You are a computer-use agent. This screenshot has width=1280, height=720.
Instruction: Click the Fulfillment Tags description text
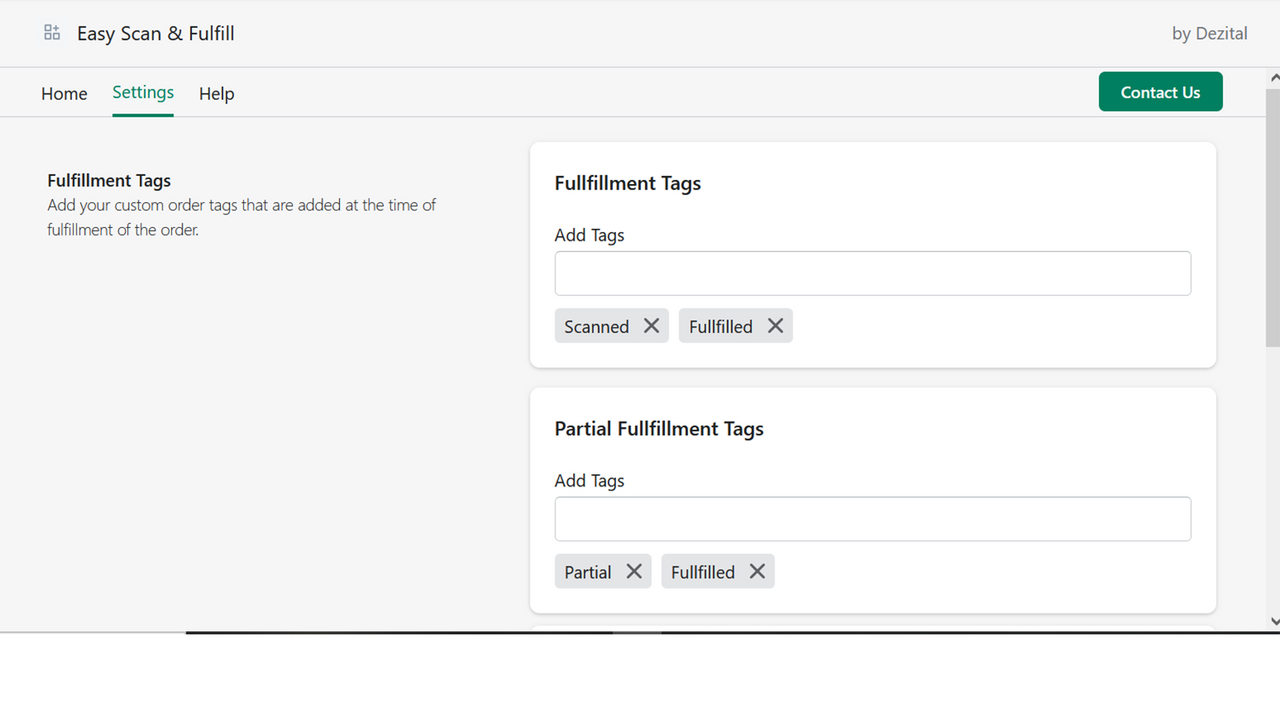(241, 217)
